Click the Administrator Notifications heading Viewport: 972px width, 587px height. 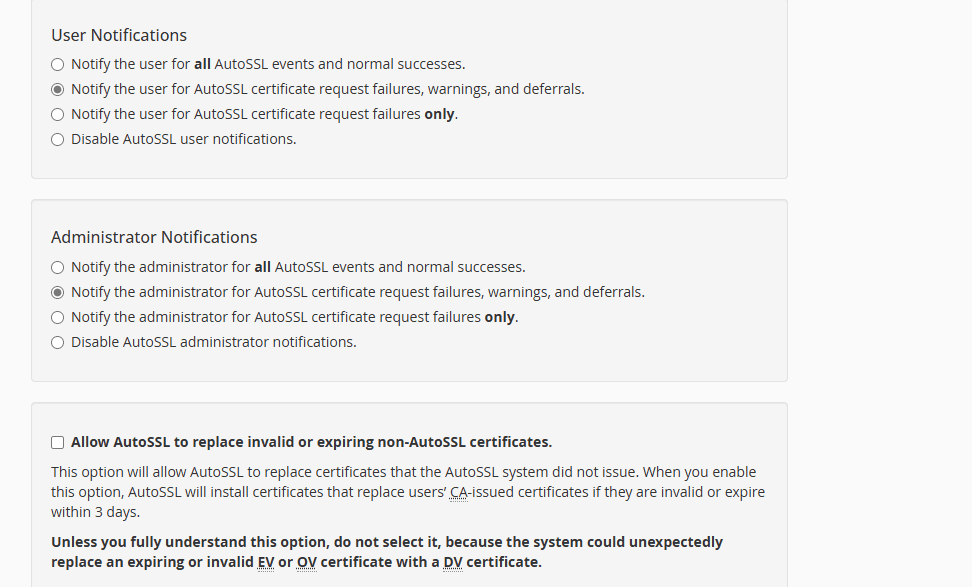[x=154, y=238]
